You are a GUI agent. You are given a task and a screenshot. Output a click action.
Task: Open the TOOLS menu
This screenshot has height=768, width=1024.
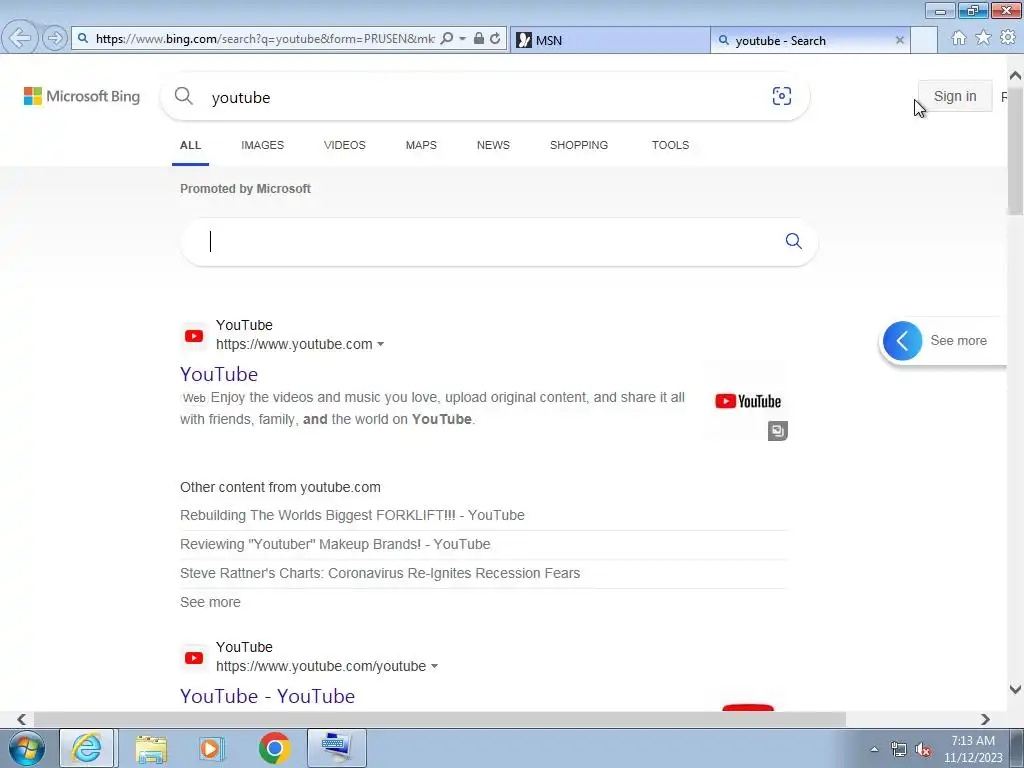pyautogui.click(x=670, y=145)
